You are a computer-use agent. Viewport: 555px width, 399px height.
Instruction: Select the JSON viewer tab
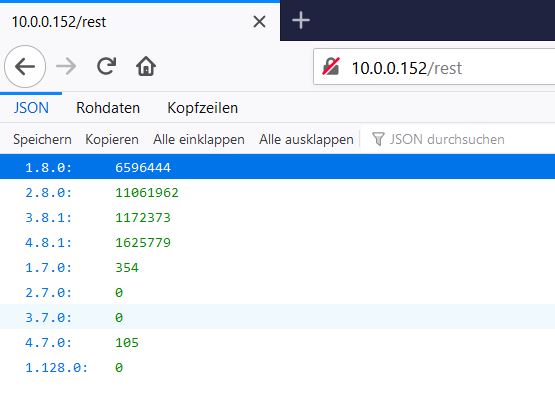point(31,108)
